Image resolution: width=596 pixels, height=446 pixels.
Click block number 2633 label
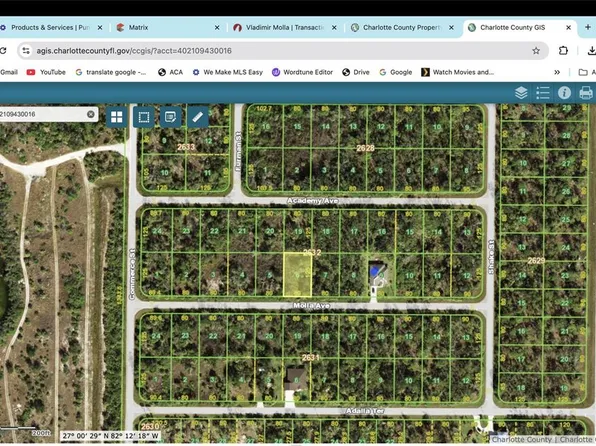(186, 147)
